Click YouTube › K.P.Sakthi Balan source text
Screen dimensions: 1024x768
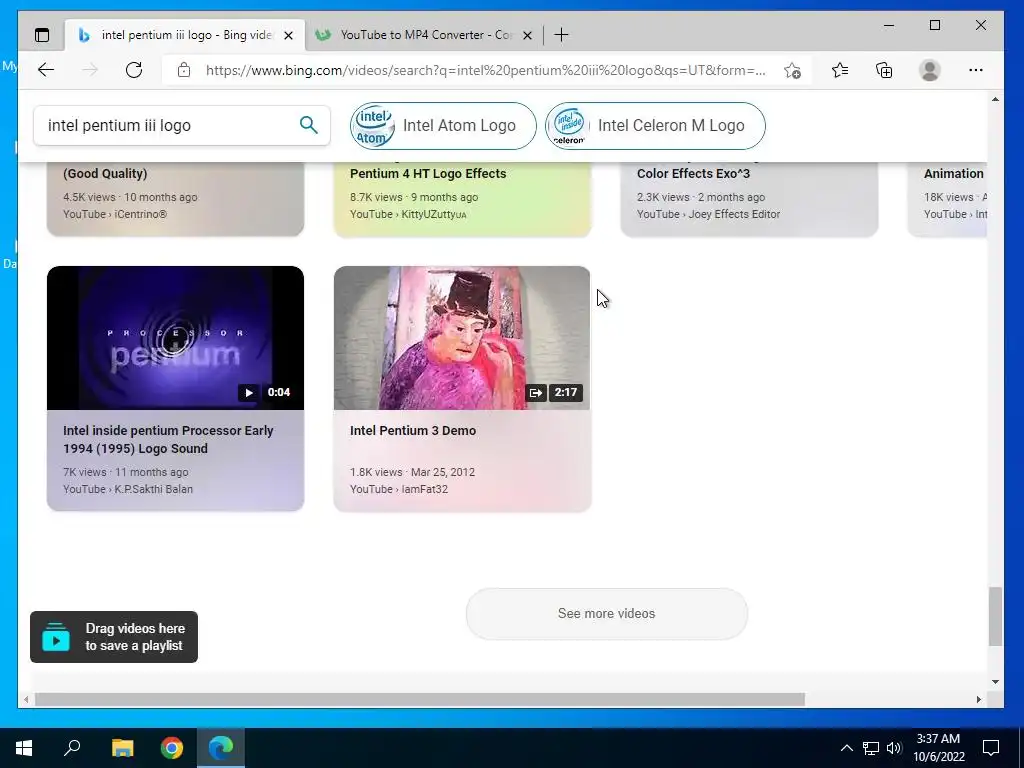point(128,489)
